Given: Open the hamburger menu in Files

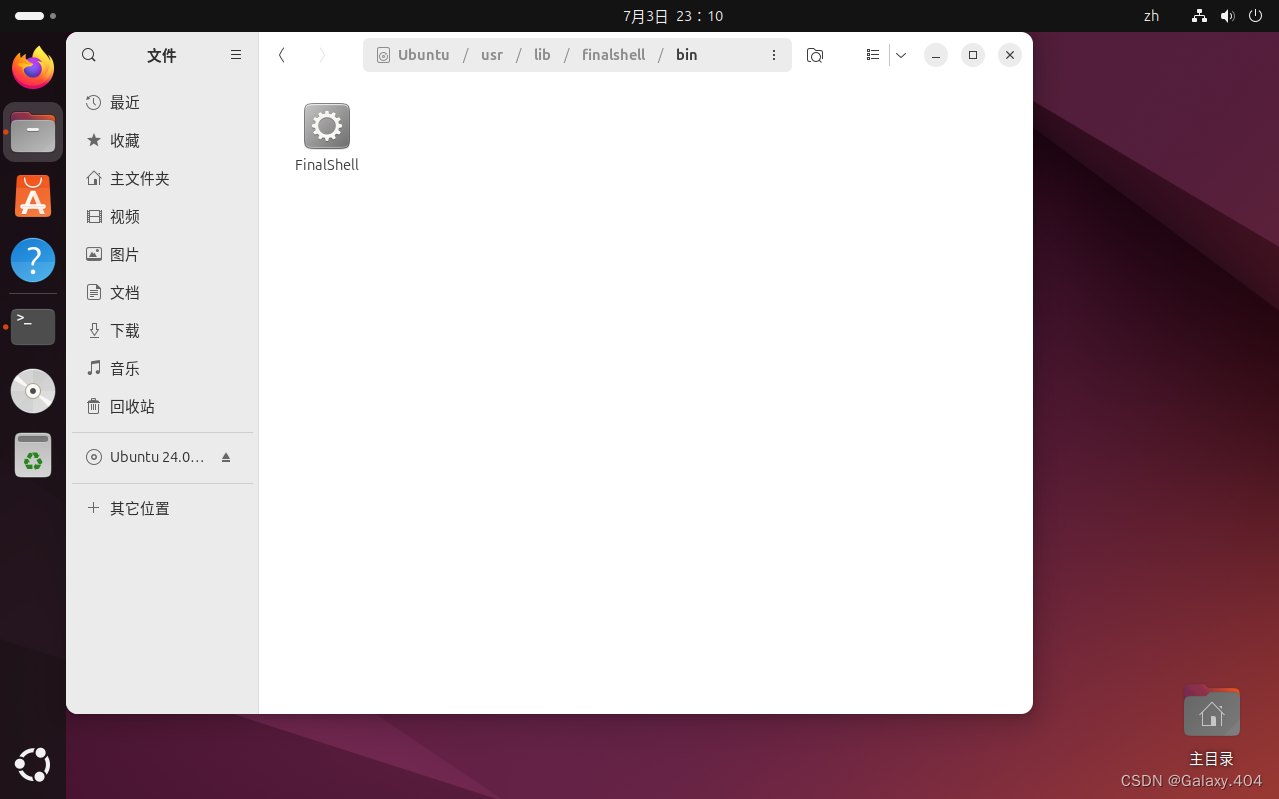Looking at the screenshot, I should tap(235, 55).
